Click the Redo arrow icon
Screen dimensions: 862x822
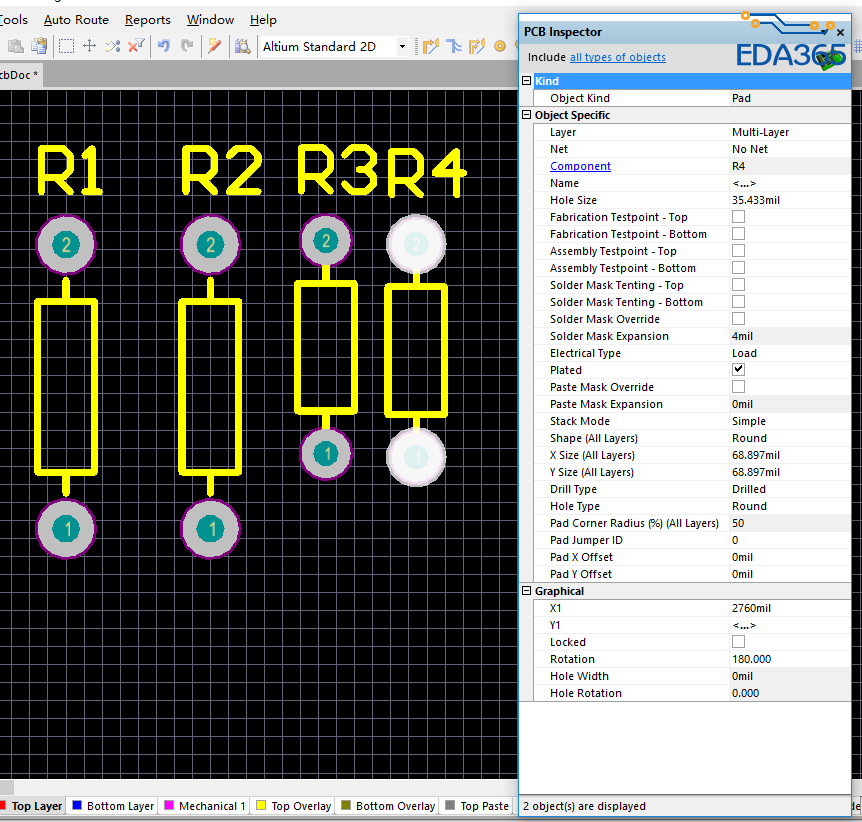click(187, 46)
